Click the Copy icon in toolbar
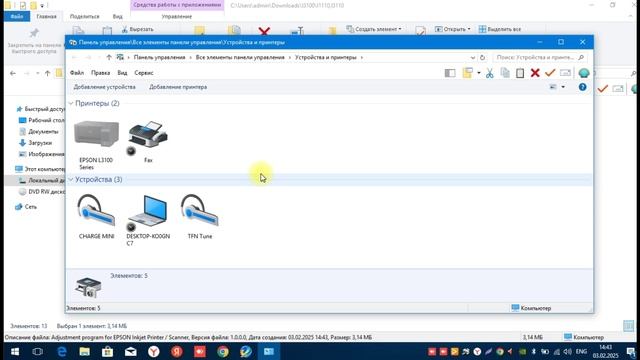This screenshot has width=640, height=360. click(505, 73)
